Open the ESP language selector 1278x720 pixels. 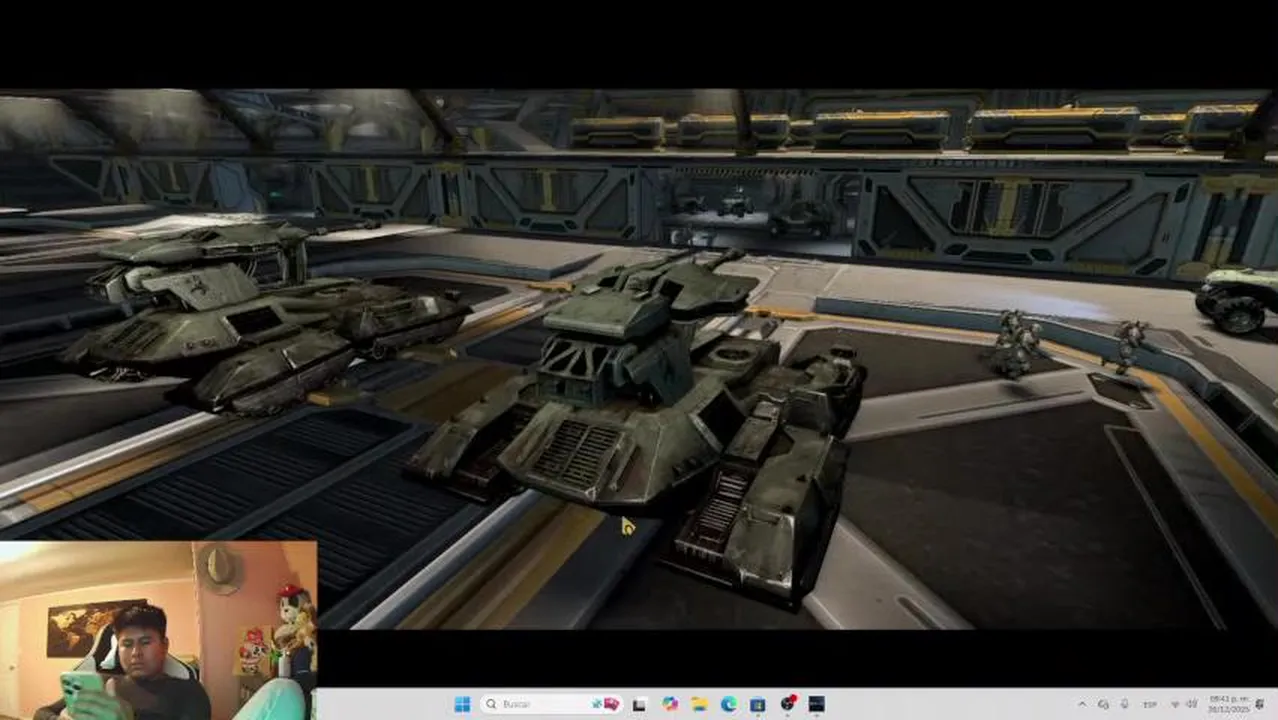tap(1150, 704)
